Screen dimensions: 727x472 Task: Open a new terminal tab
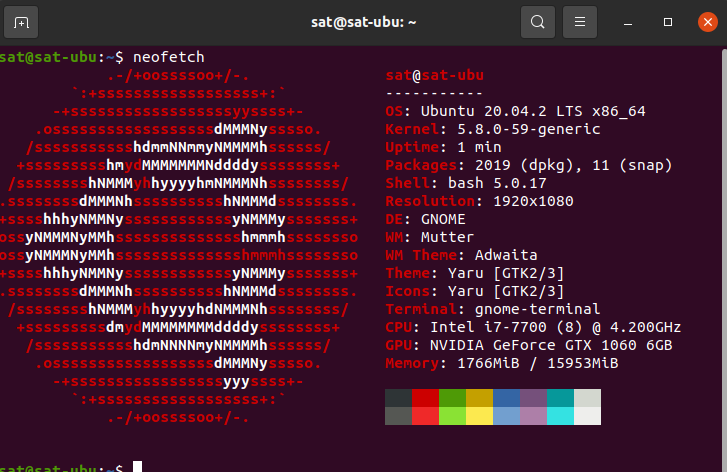[21, 22]
